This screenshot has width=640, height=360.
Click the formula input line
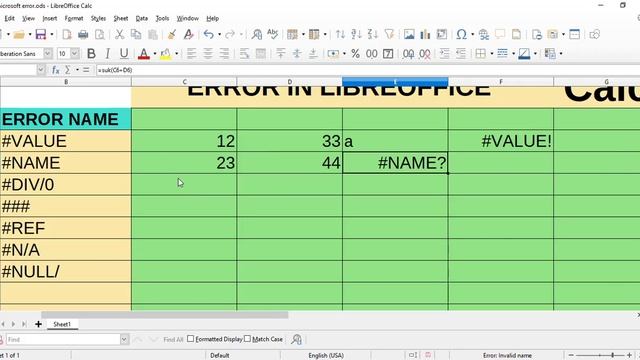coord(367,70)
